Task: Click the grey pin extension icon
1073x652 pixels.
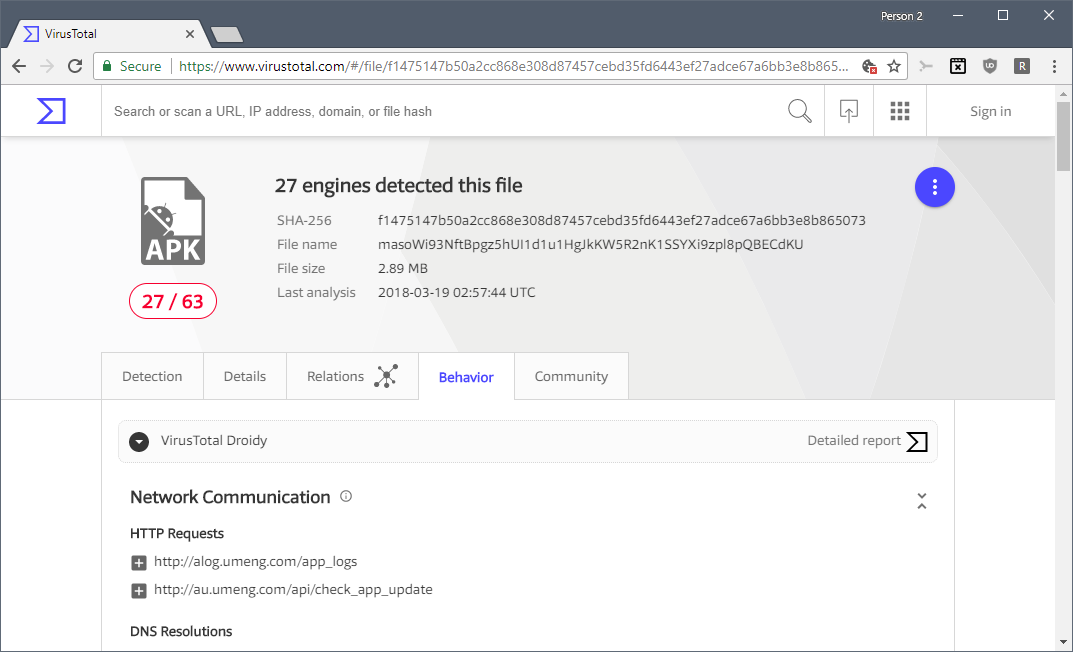Action: coord(926,66)
